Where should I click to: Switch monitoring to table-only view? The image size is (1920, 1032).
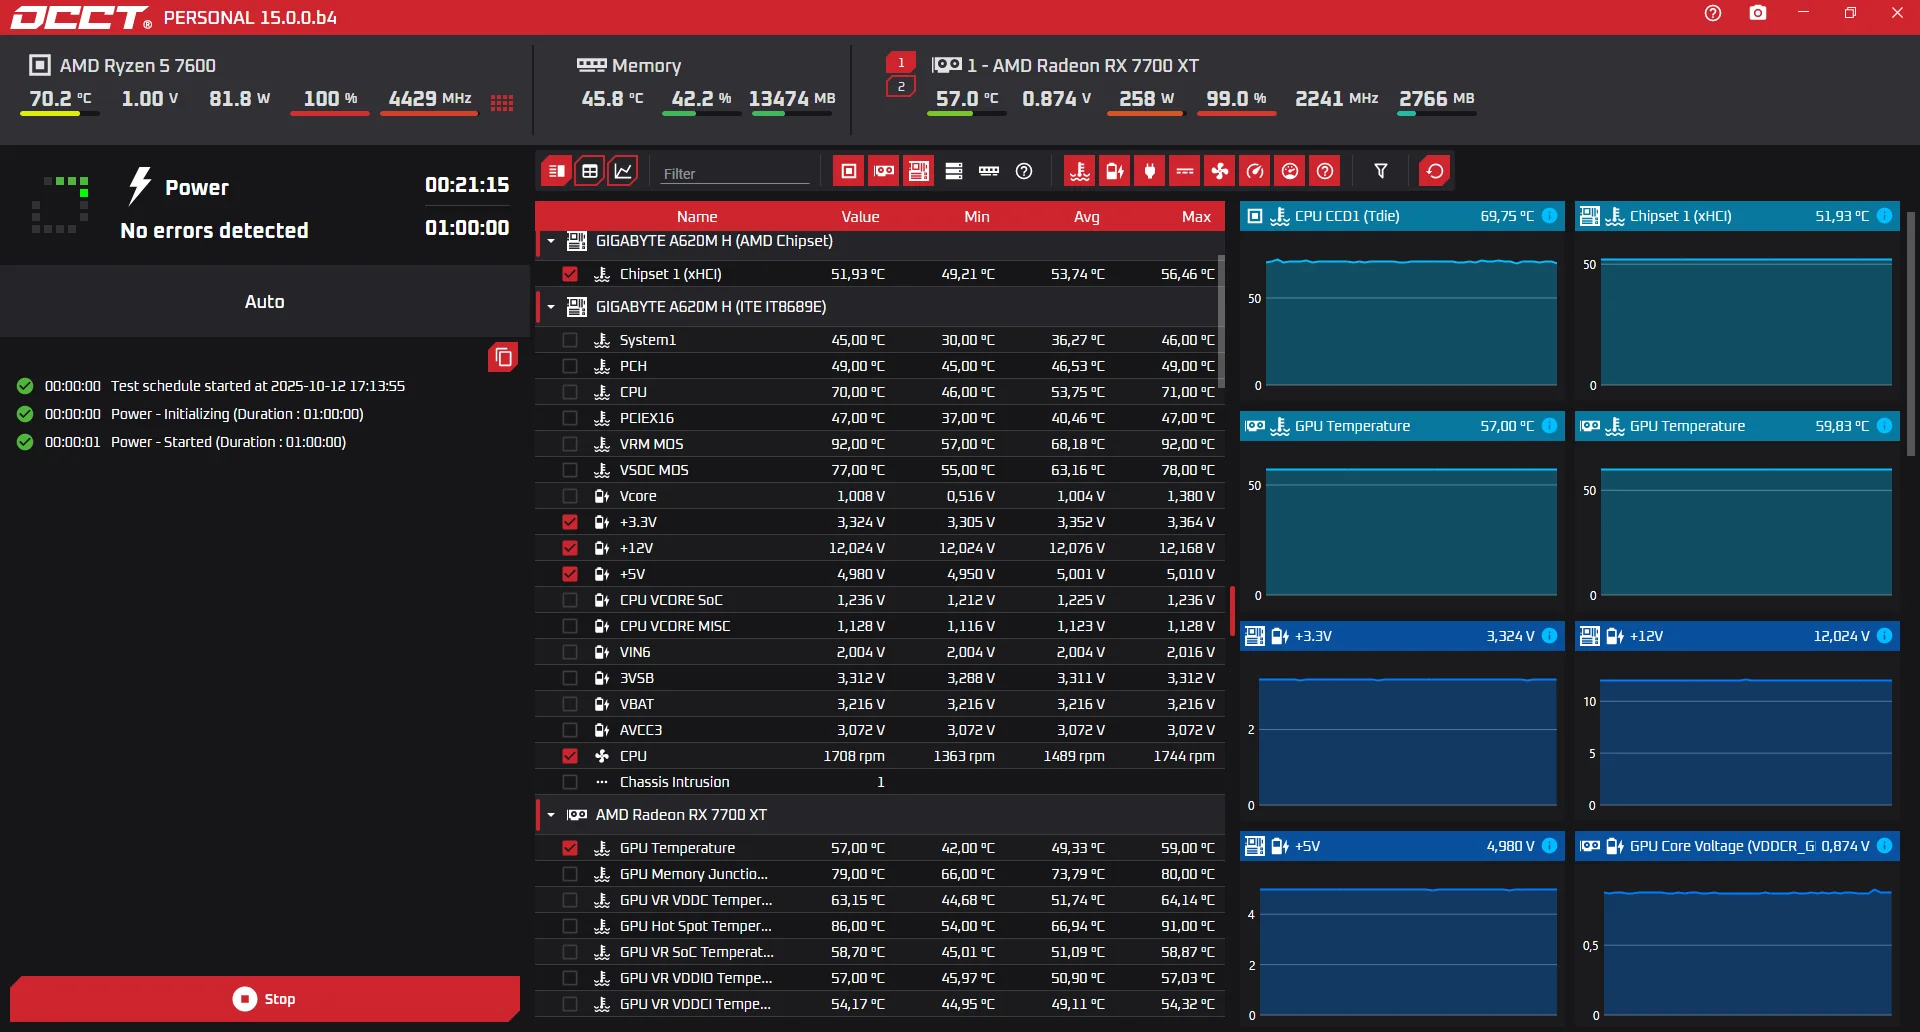tap(557, 171)
